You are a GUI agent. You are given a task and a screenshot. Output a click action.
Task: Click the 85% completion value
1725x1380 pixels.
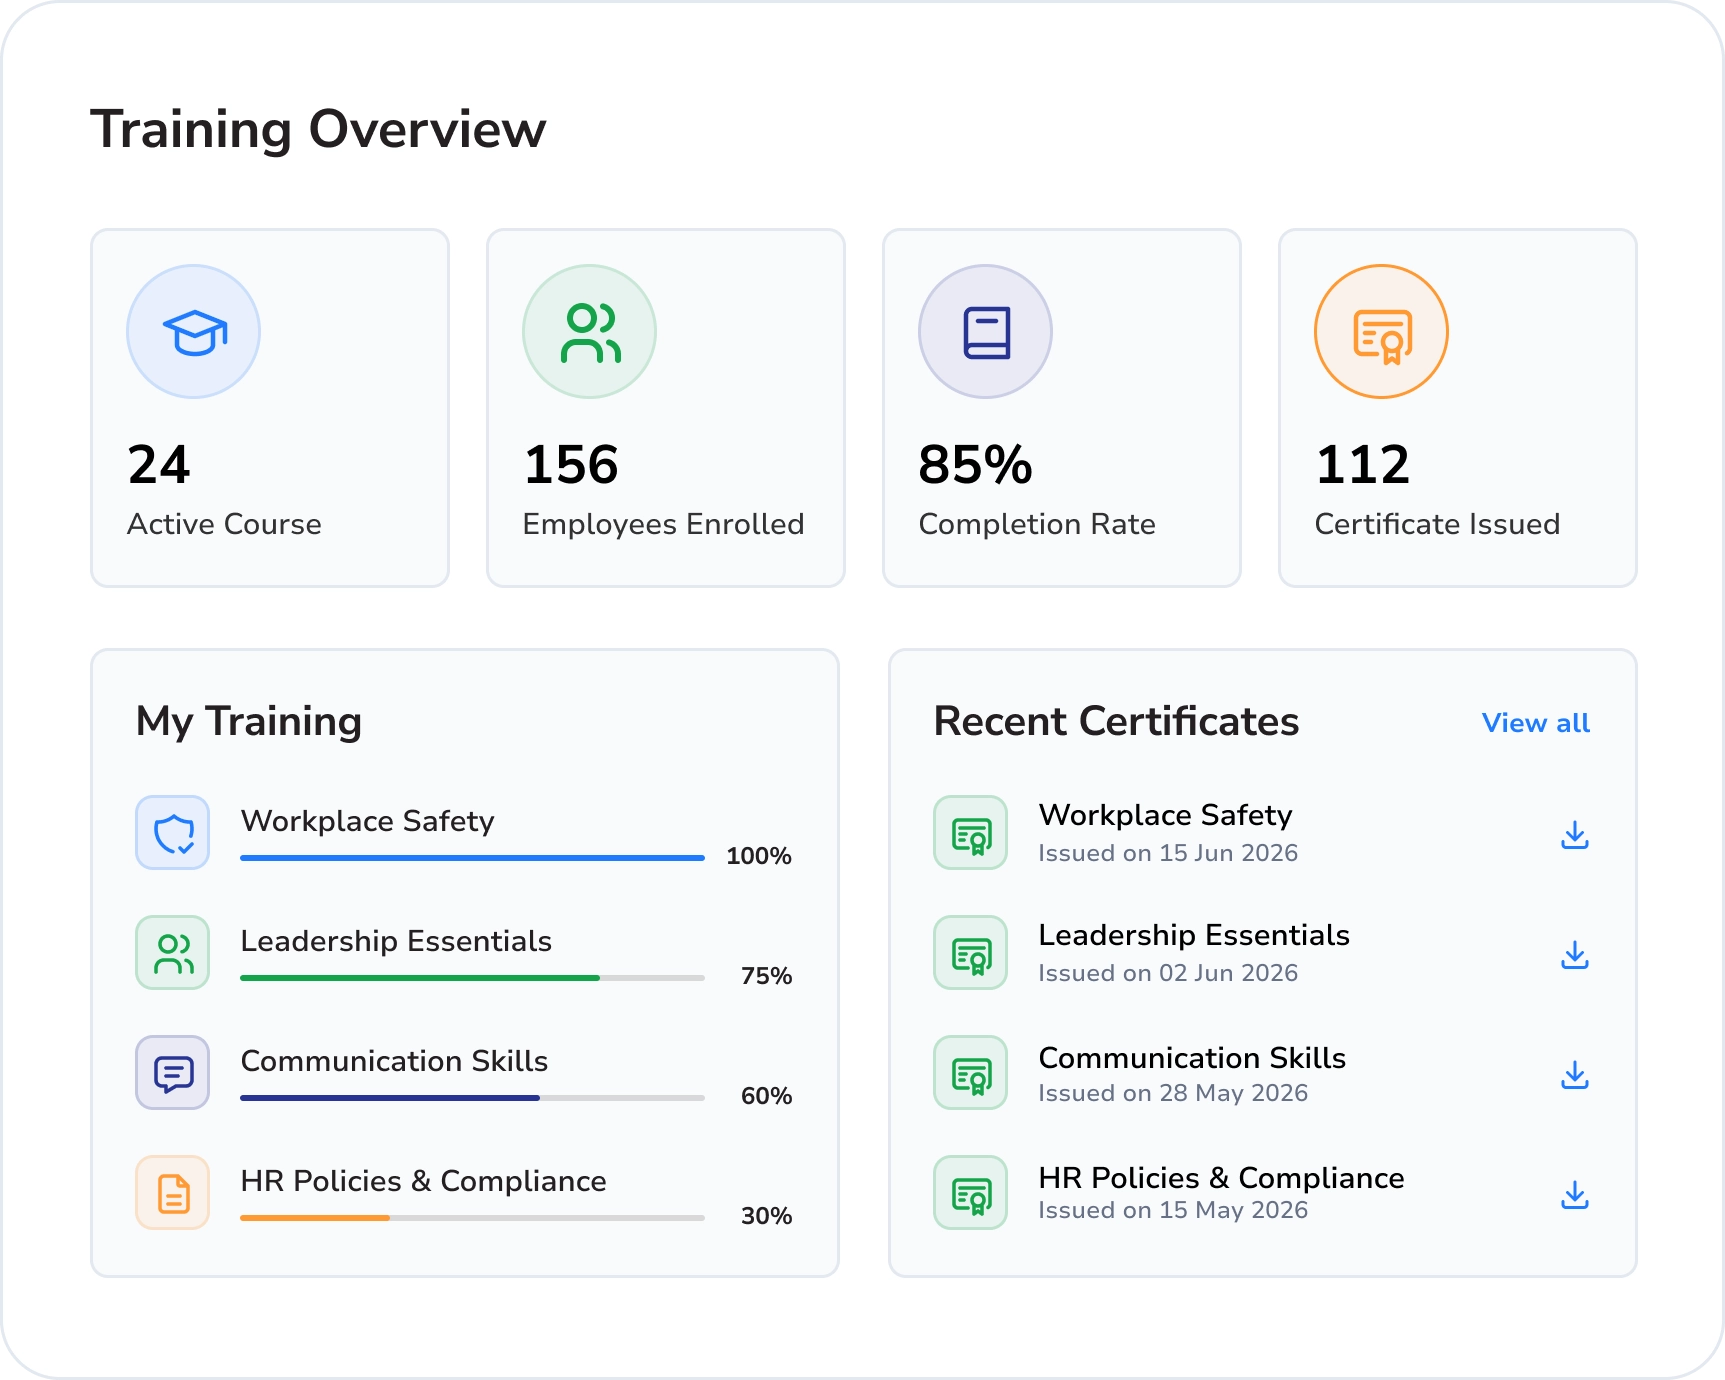click(x=976, y=465)
